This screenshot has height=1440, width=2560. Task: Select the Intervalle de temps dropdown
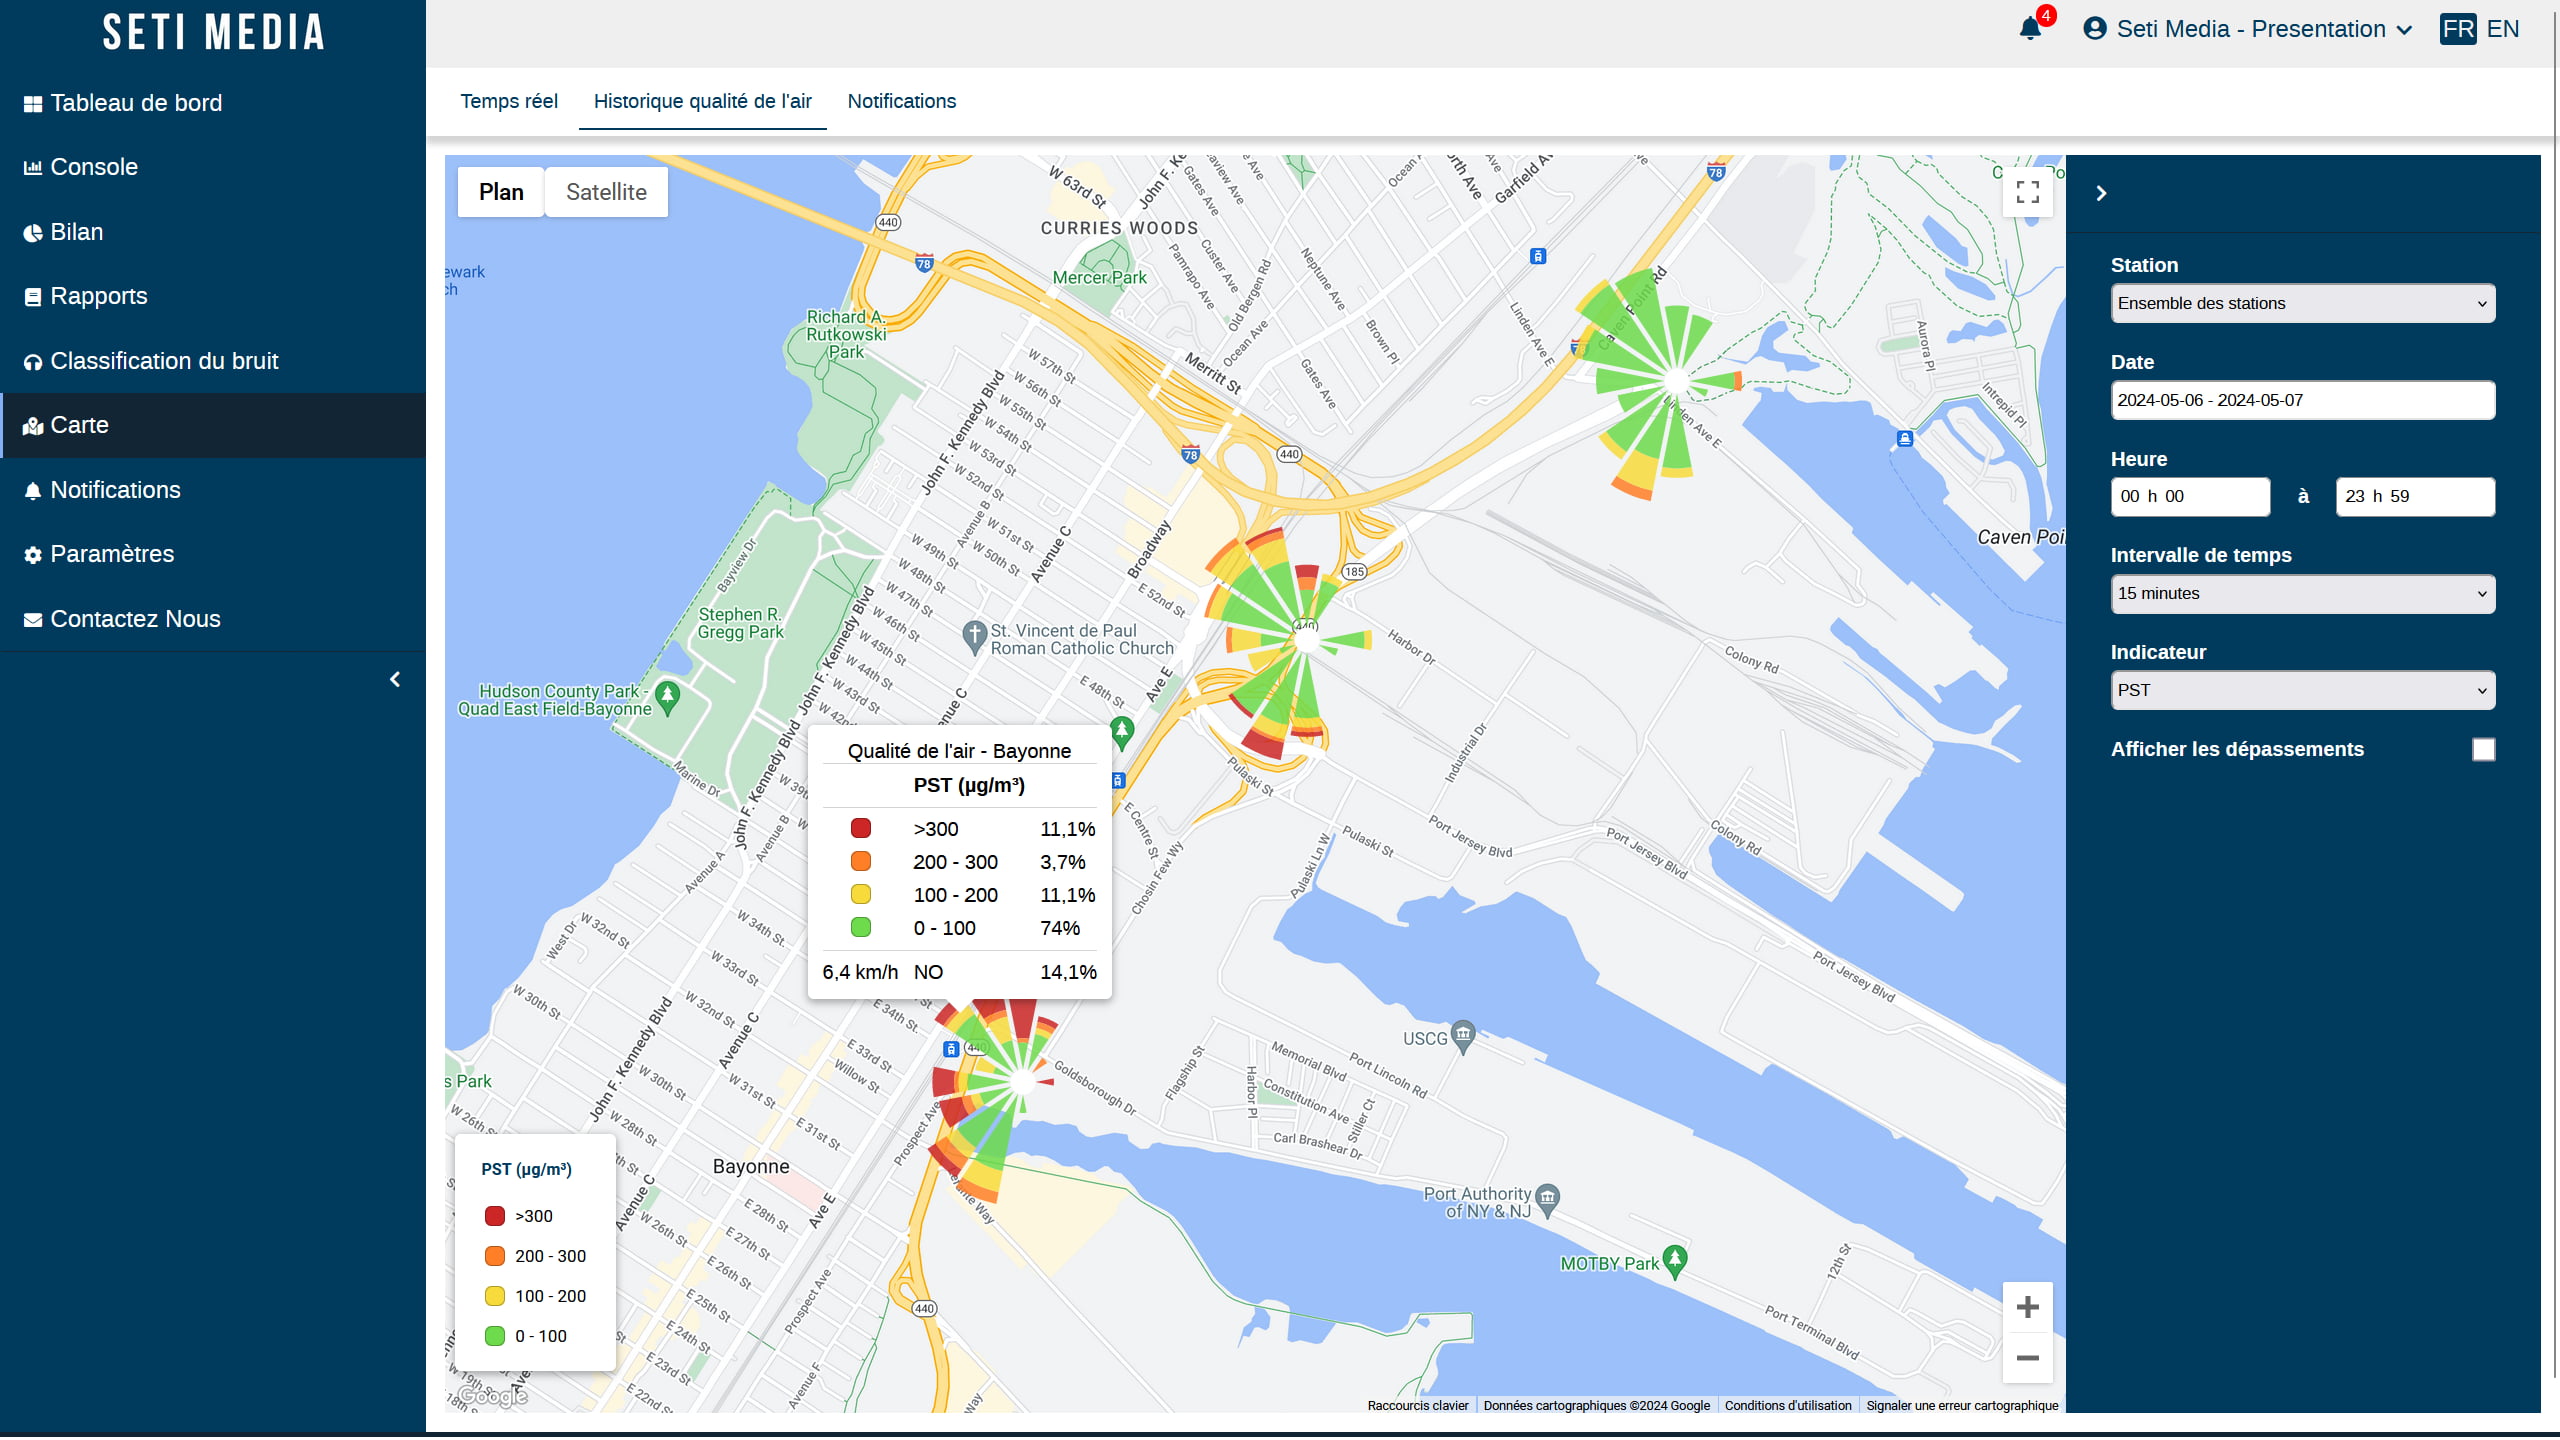(2302, 593)
